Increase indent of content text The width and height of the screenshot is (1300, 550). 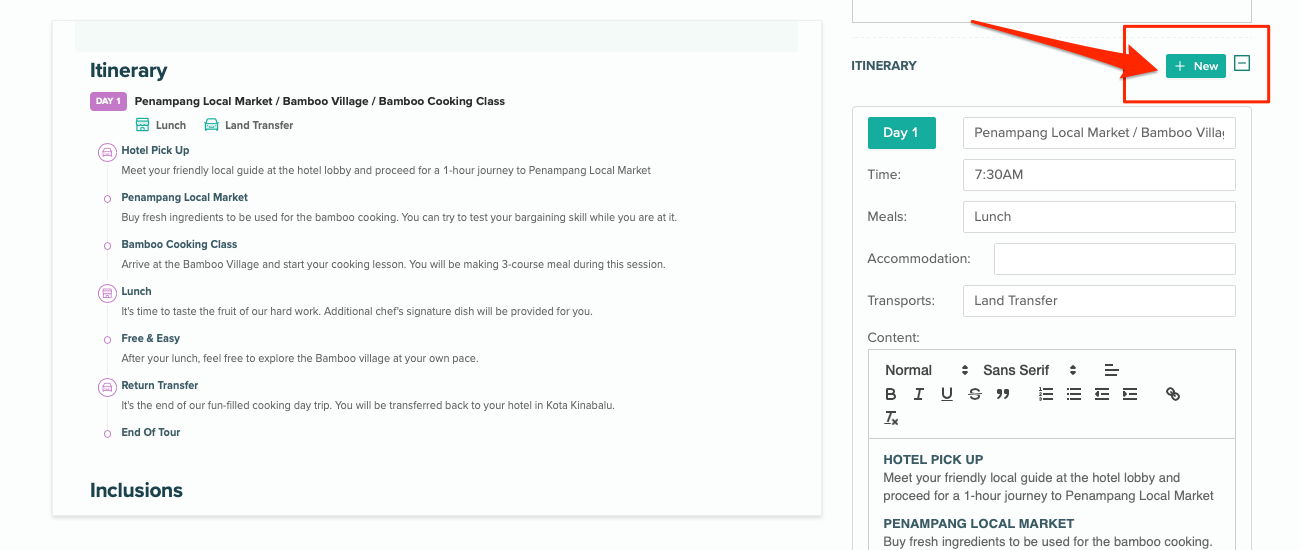tap(1130, 394)
